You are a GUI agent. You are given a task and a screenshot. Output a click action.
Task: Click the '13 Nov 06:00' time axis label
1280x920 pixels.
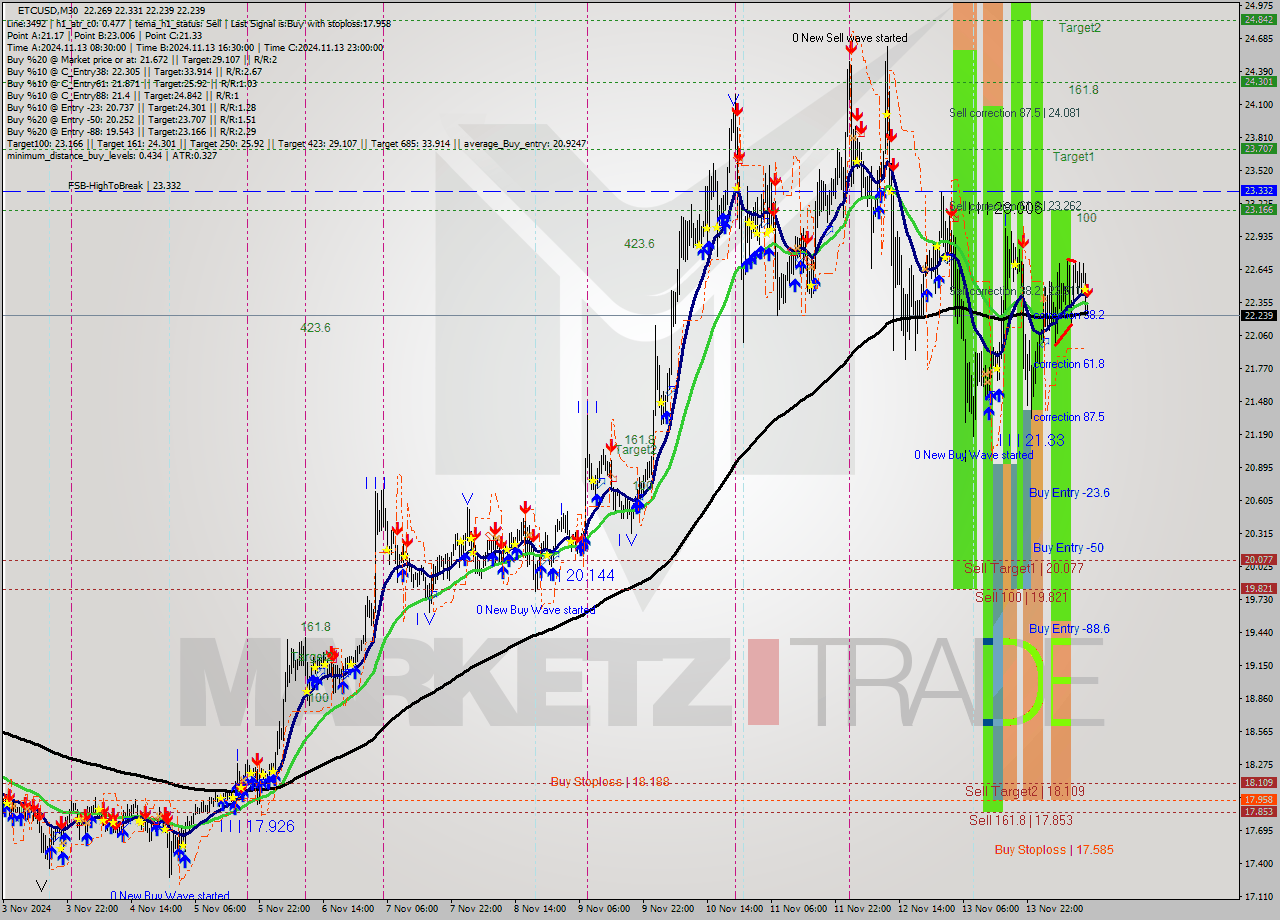click(990, 909)
